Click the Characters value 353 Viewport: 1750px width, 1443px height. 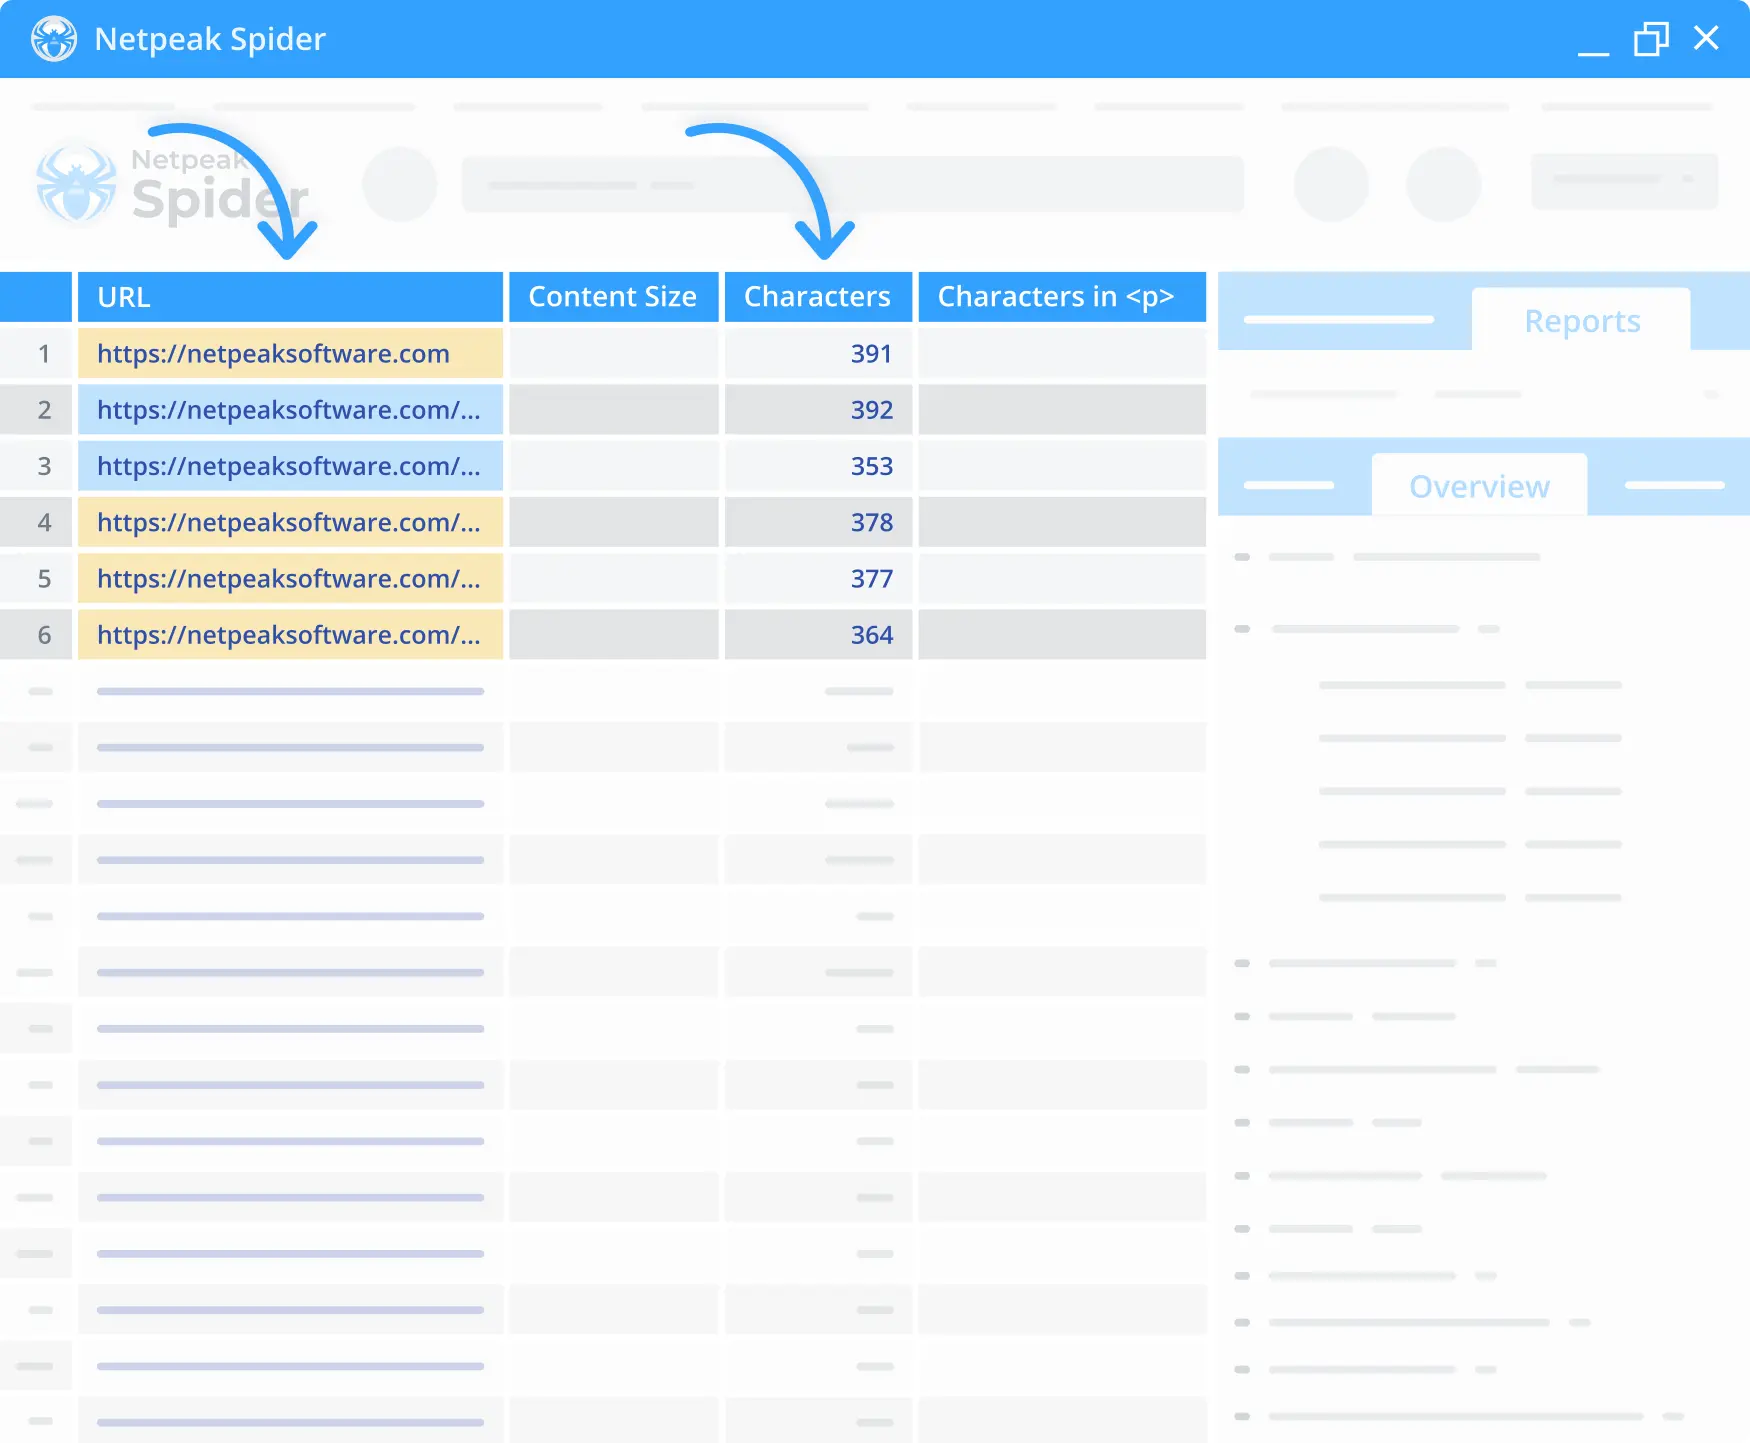tap(871, 466)
